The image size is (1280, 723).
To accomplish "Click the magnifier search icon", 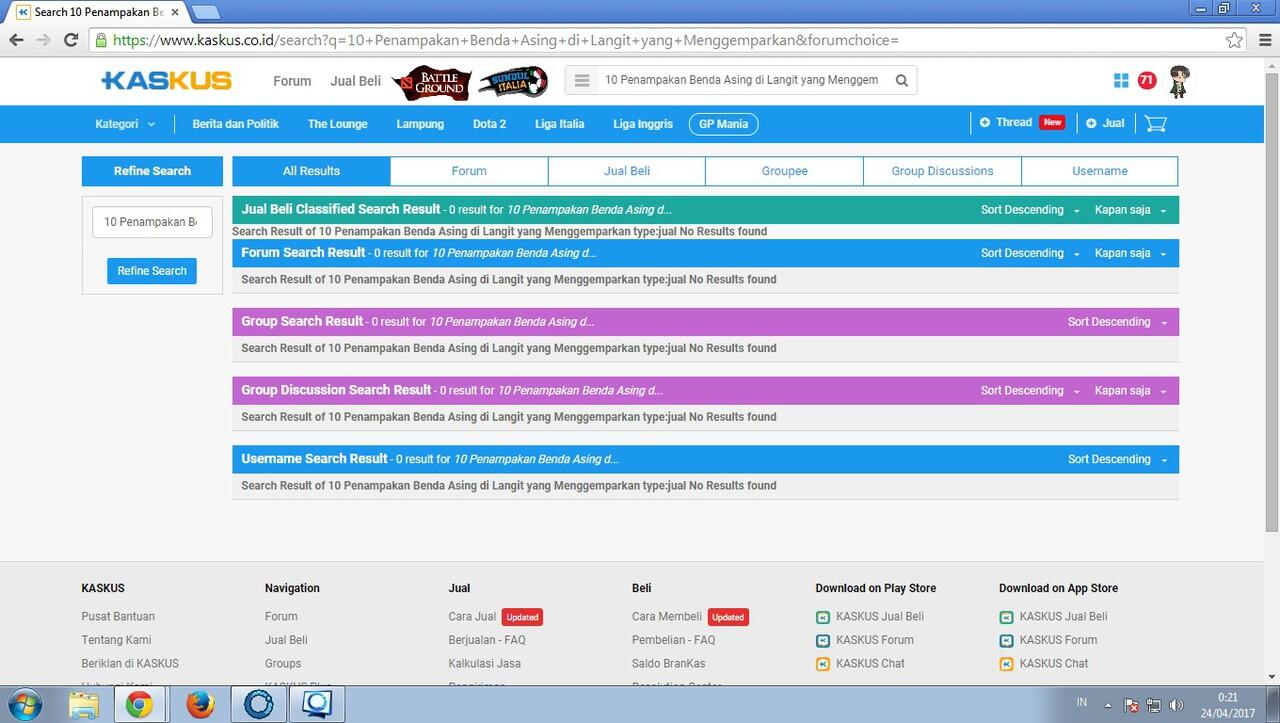I will coord(902,80).
